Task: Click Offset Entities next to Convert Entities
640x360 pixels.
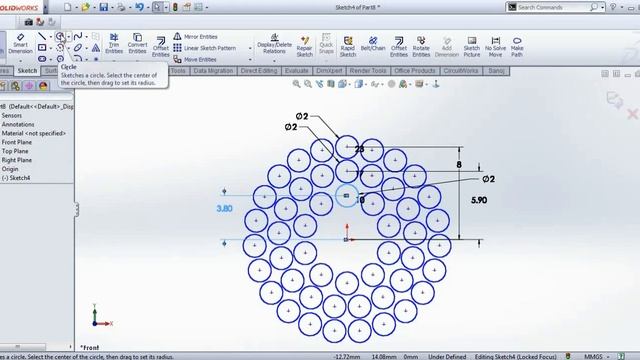Action: [x=161, y=47]
